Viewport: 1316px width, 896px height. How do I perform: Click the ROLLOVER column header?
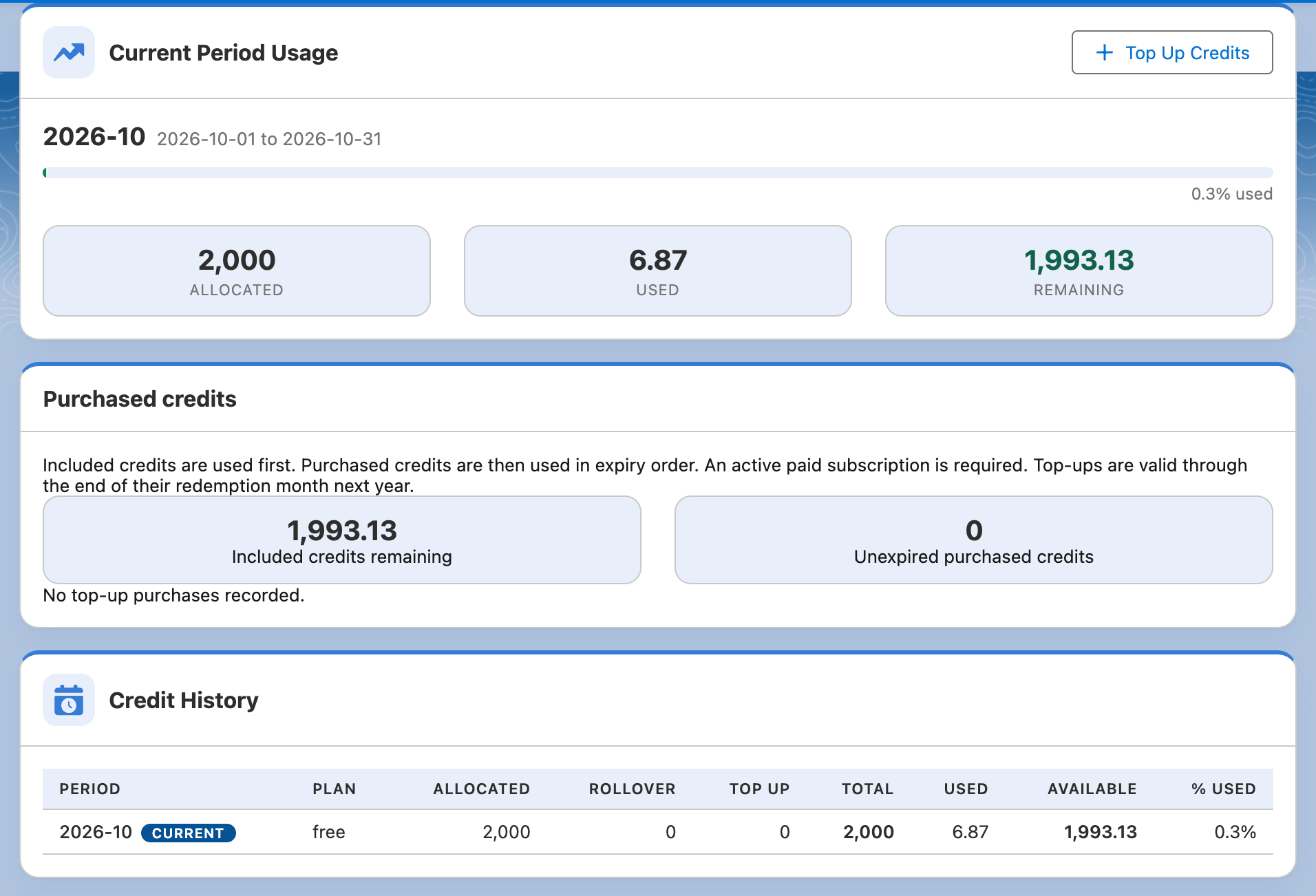click(633, 789)
